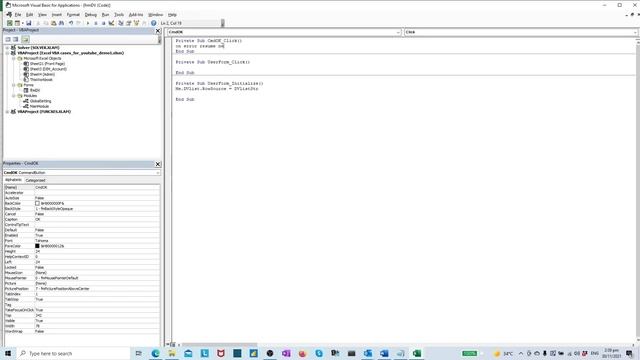Viewport: 640px width, 360px height.
Task: Click the Insert UserForm toolbar icon
Action: 17,23
